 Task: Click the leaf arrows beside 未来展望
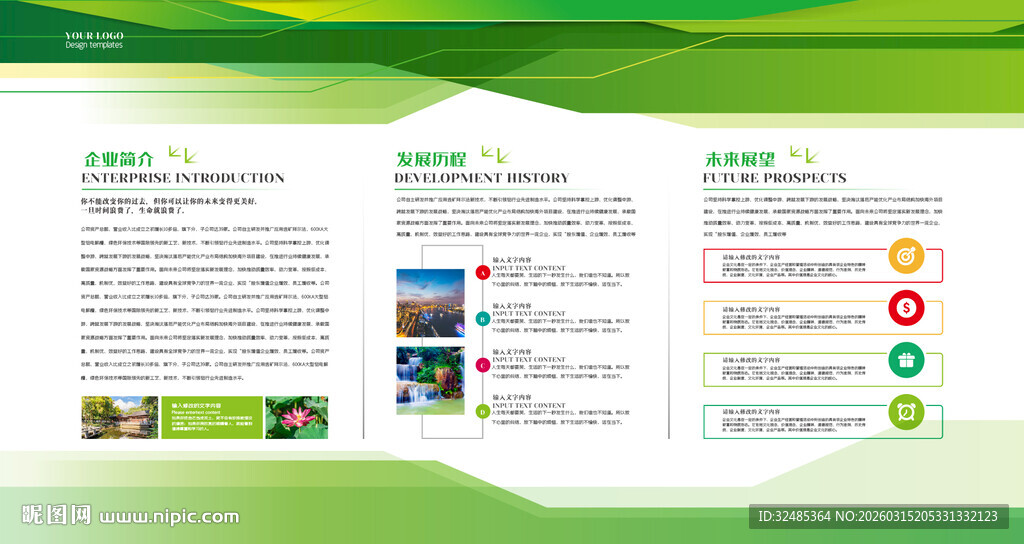point(804,155)
